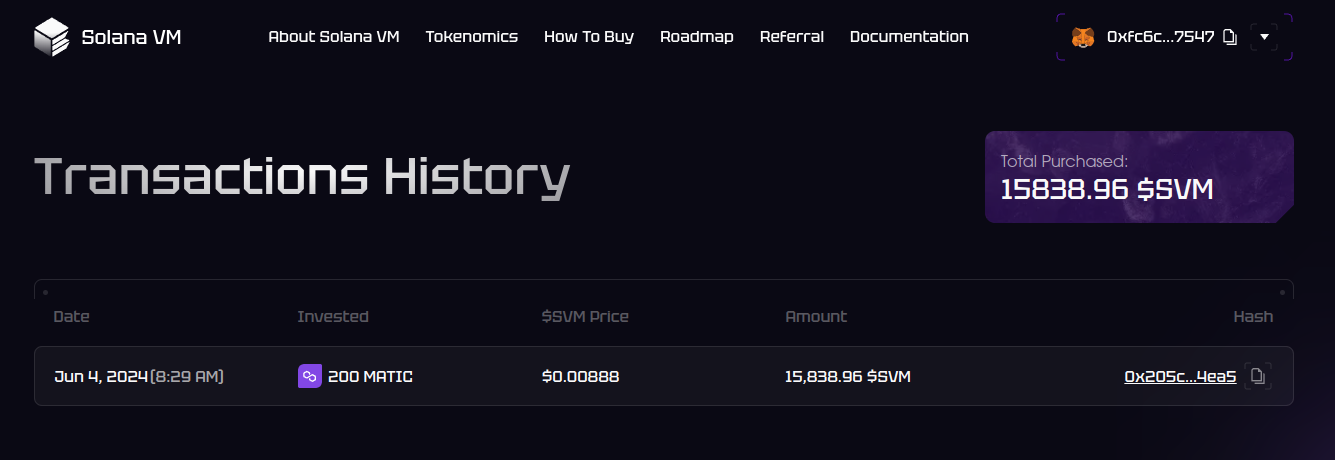Open the wallet dropdown arrow
The image size is (1335, 460).
point(1264,37)
